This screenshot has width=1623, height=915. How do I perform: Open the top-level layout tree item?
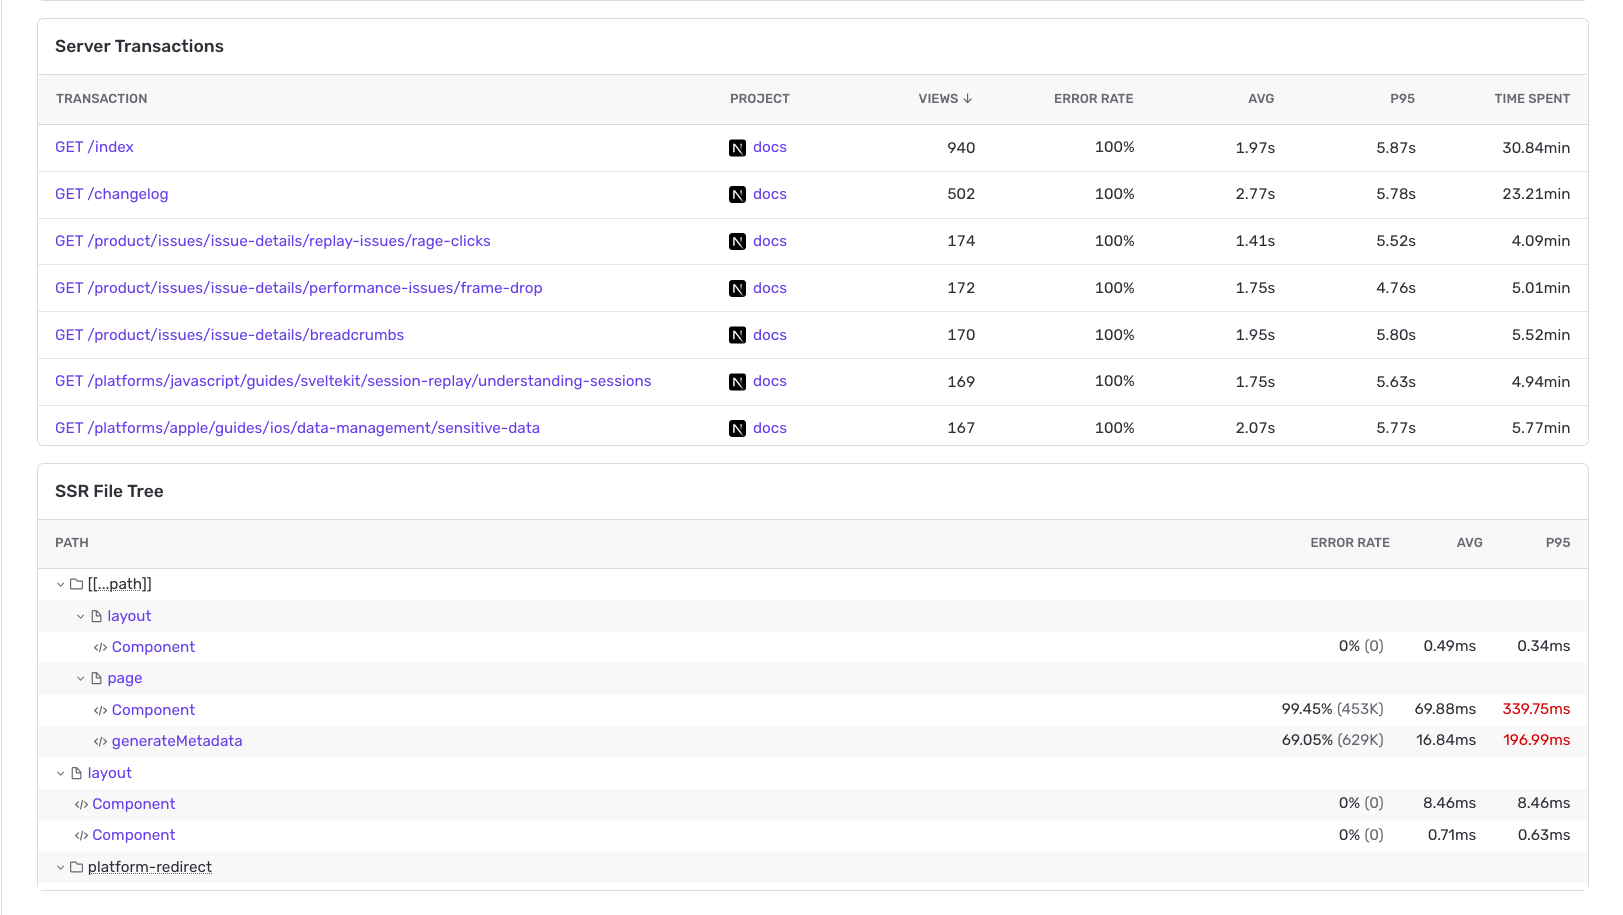tap(110, 773)
